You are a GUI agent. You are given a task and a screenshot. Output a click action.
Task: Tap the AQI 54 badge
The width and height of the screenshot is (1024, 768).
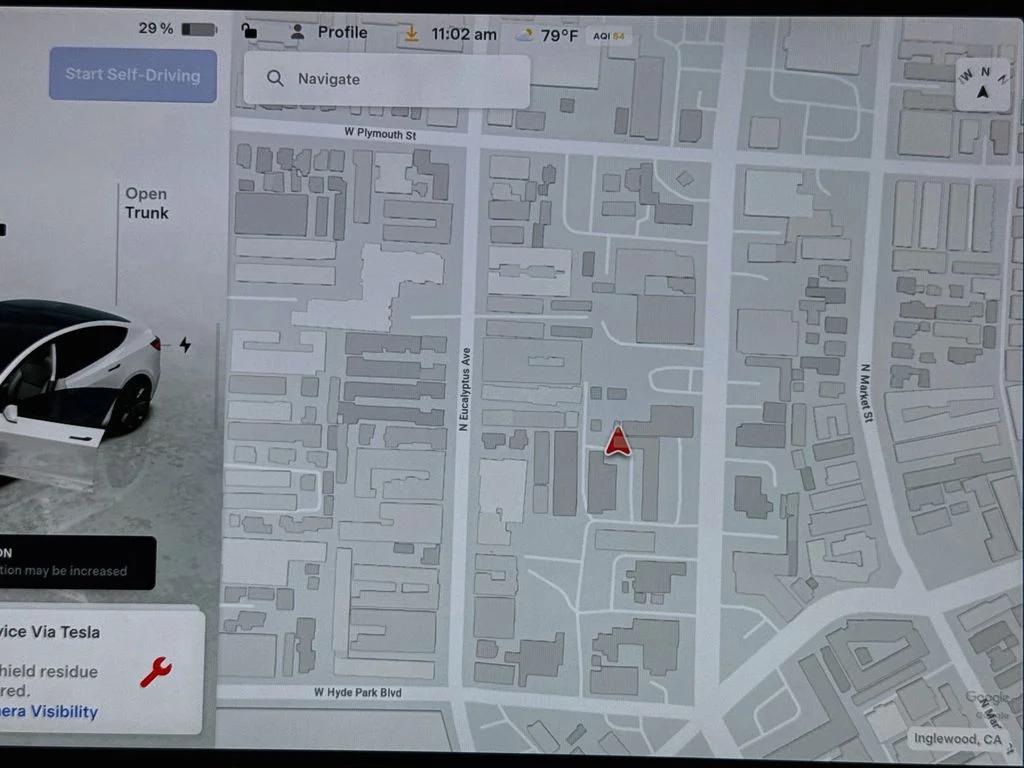click(x=609, y=36)
